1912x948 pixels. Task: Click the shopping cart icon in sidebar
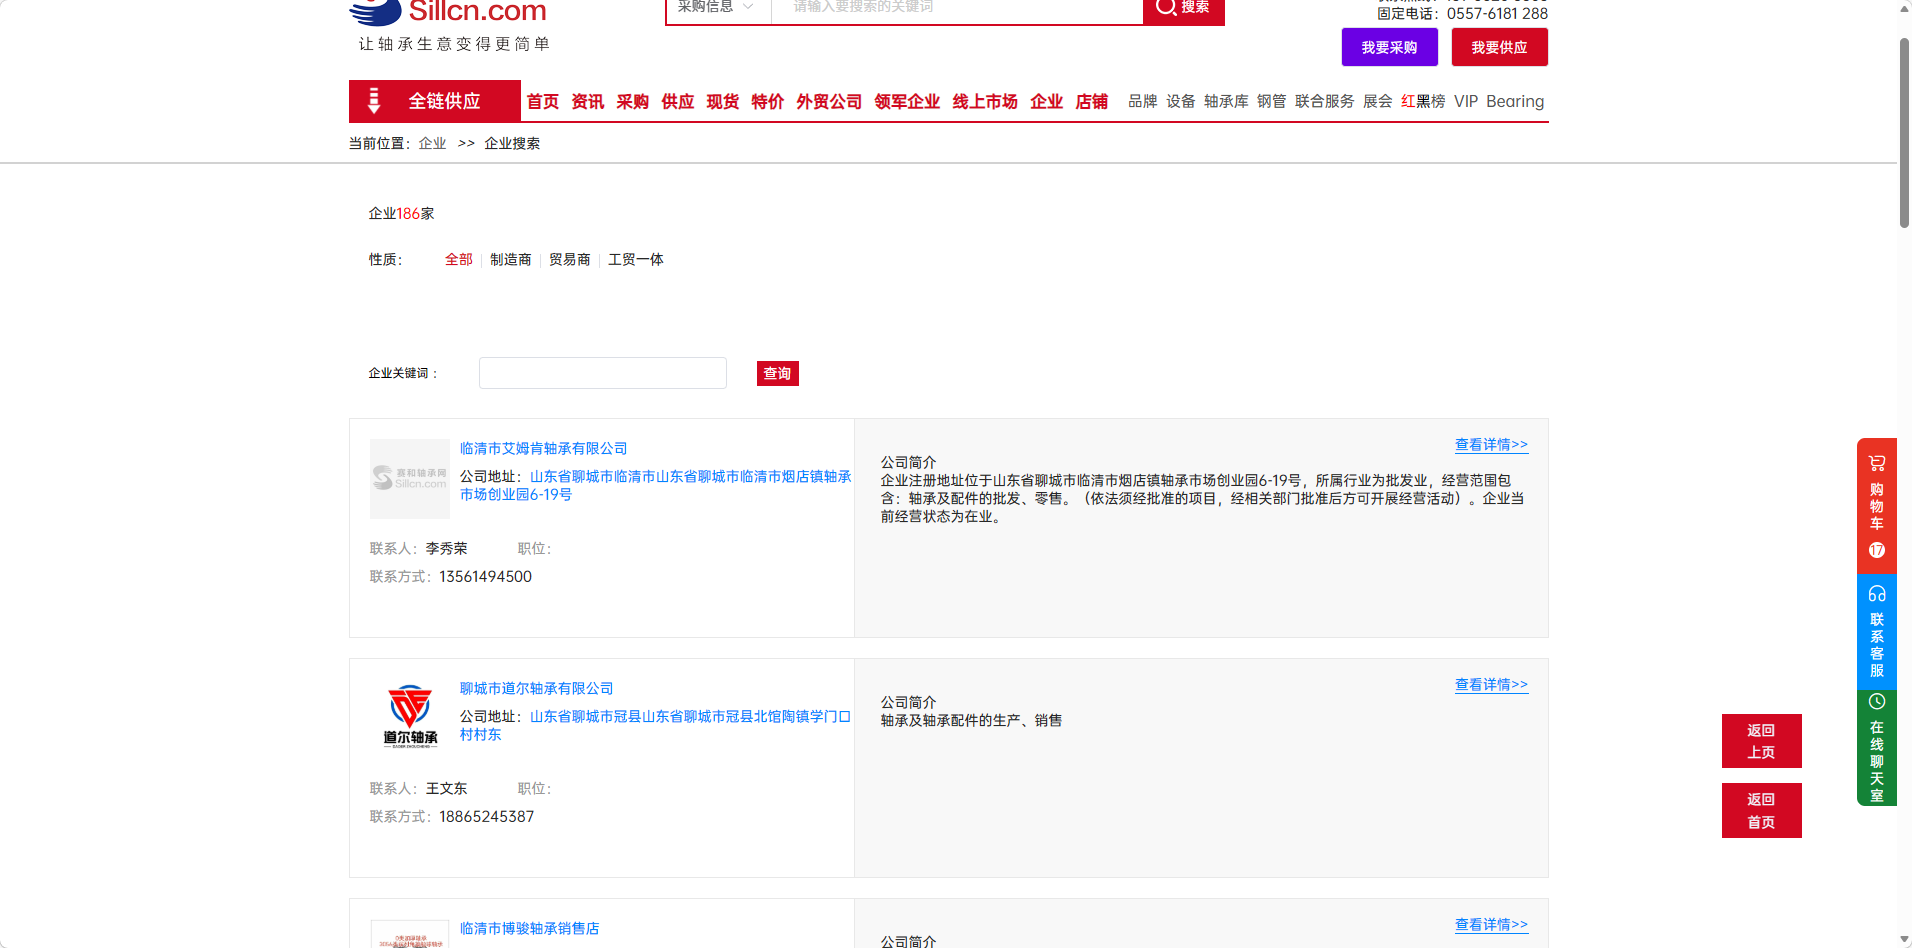(x=1876, y=463)
